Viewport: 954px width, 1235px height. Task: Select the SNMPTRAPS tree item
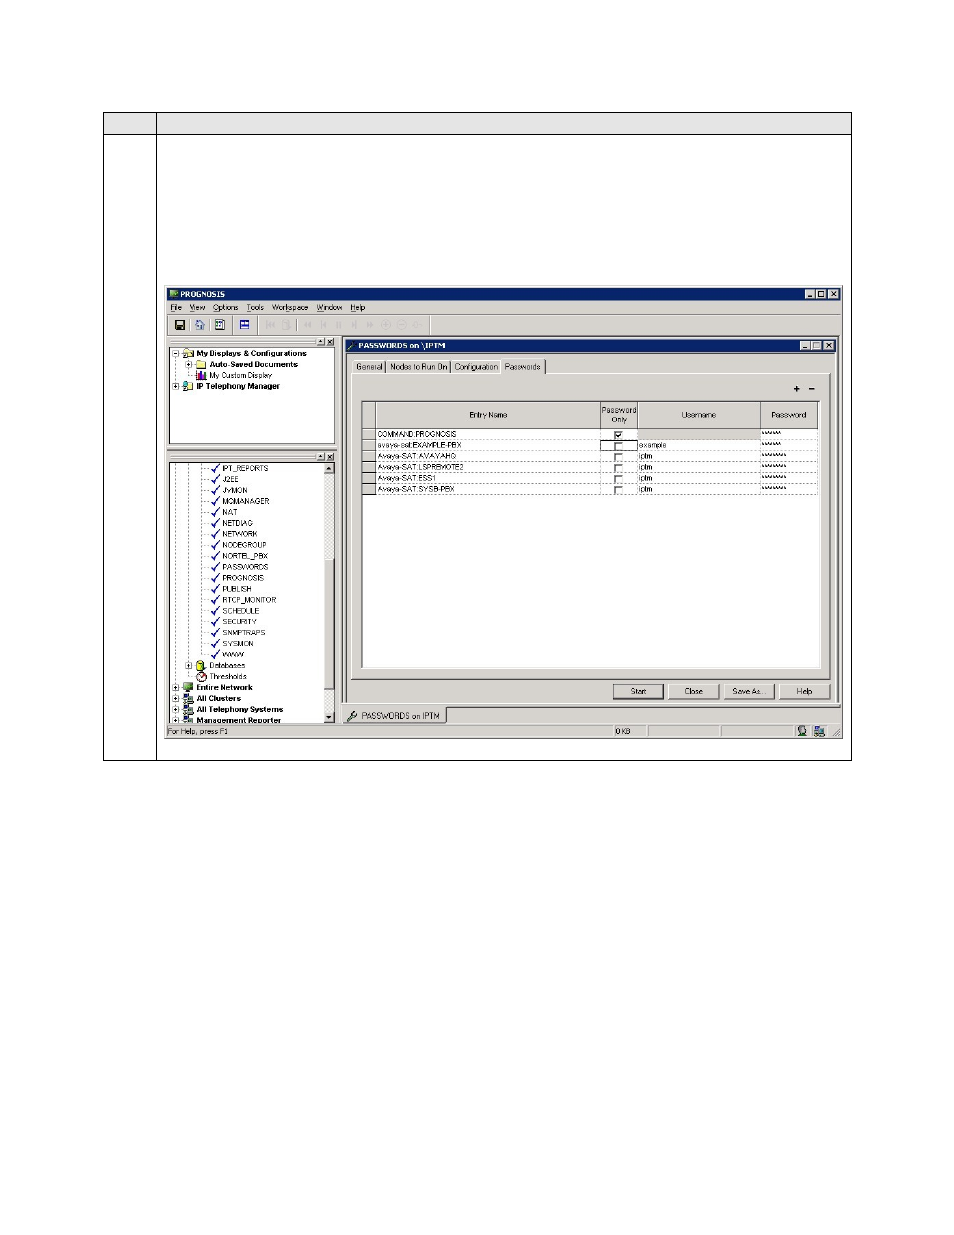coord(243,632)
